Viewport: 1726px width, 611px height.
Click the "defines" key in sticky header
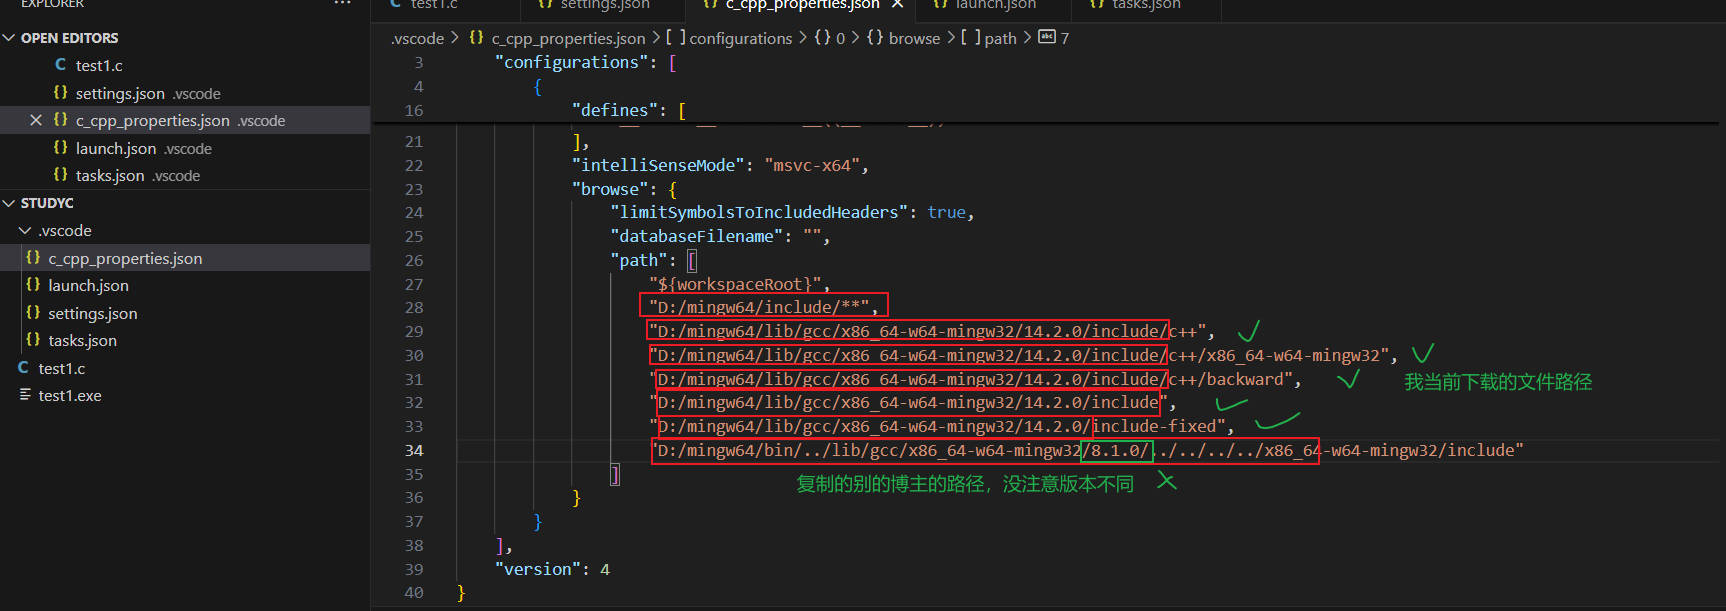coord(615,110)
